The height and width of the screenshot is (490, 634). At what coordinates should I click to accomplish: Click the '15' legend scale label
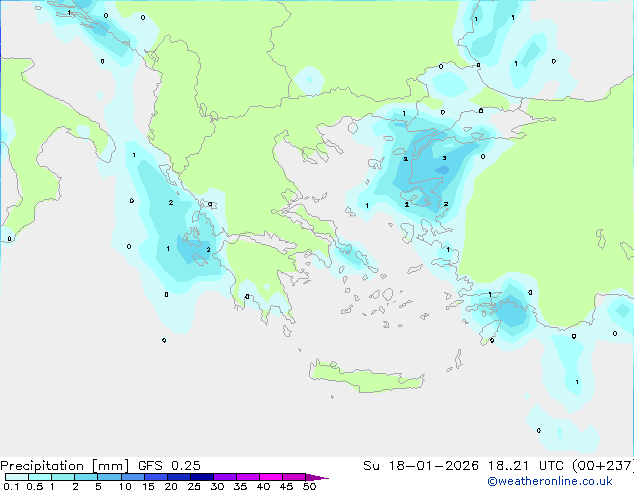(148, 486)
